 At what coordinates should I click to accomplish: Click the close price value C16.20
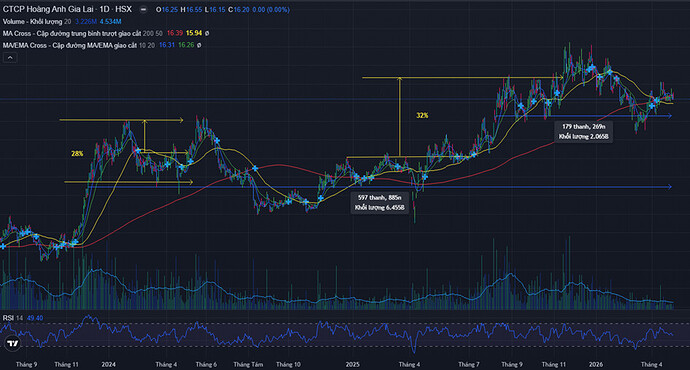point(239,10)
